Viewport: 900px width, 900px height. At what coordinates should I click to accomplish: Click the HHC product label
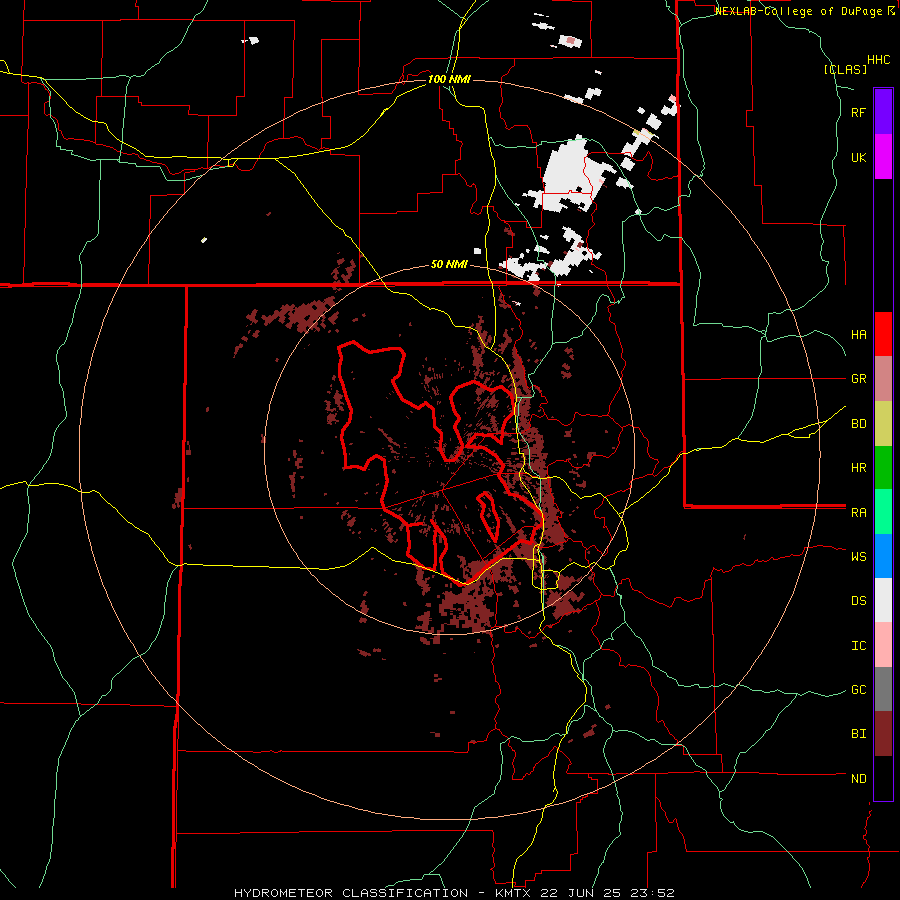pos(879,60)
